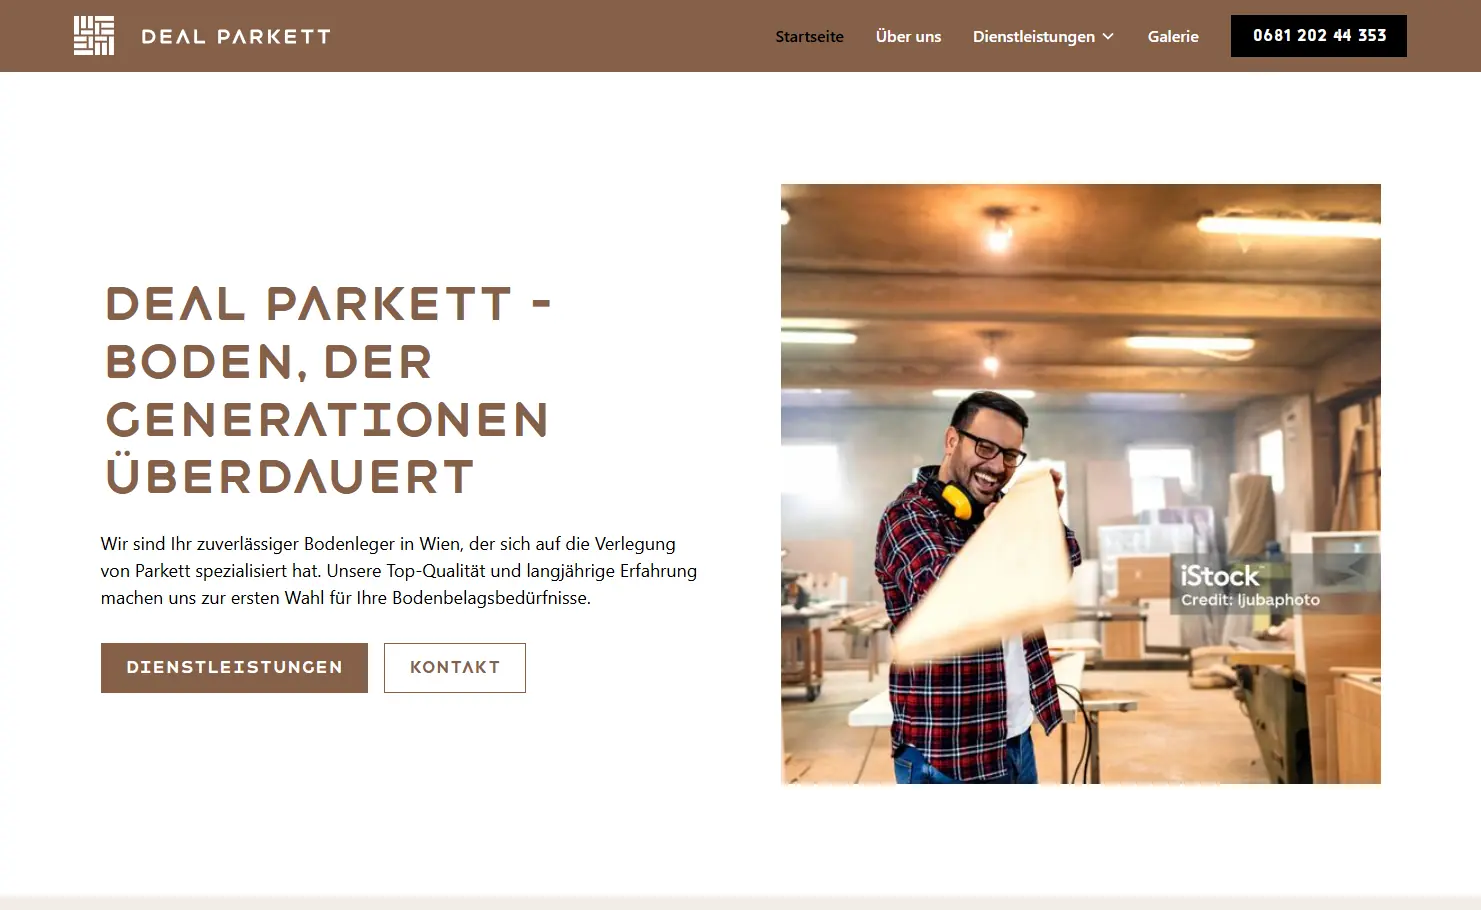
Task: Click the yellow ear protectors in the photo
Action: (x=952, y=496)
